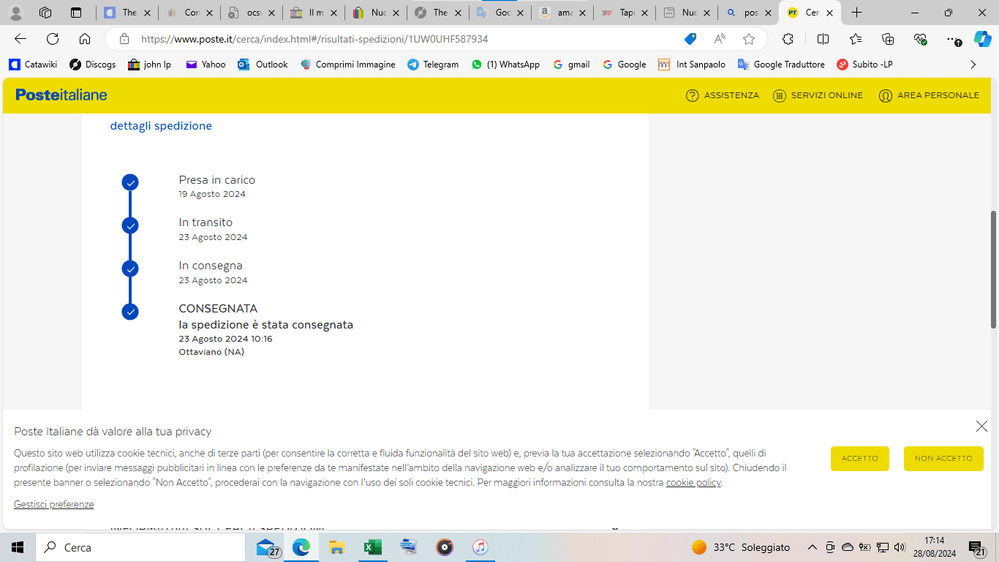The image size is (999, 562).
Task: Click the In consegna step checkmark
Action: pos(130,268)
